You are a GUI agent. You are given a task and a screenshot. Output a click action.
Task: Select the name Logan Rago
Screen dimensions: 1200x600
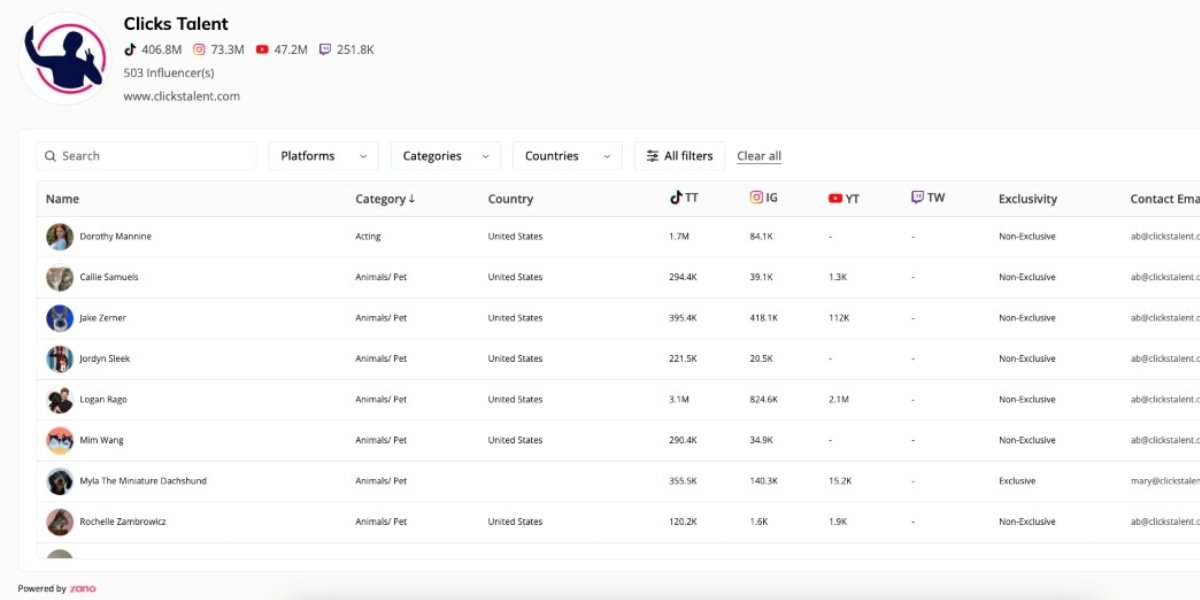(x=103, y=400)
